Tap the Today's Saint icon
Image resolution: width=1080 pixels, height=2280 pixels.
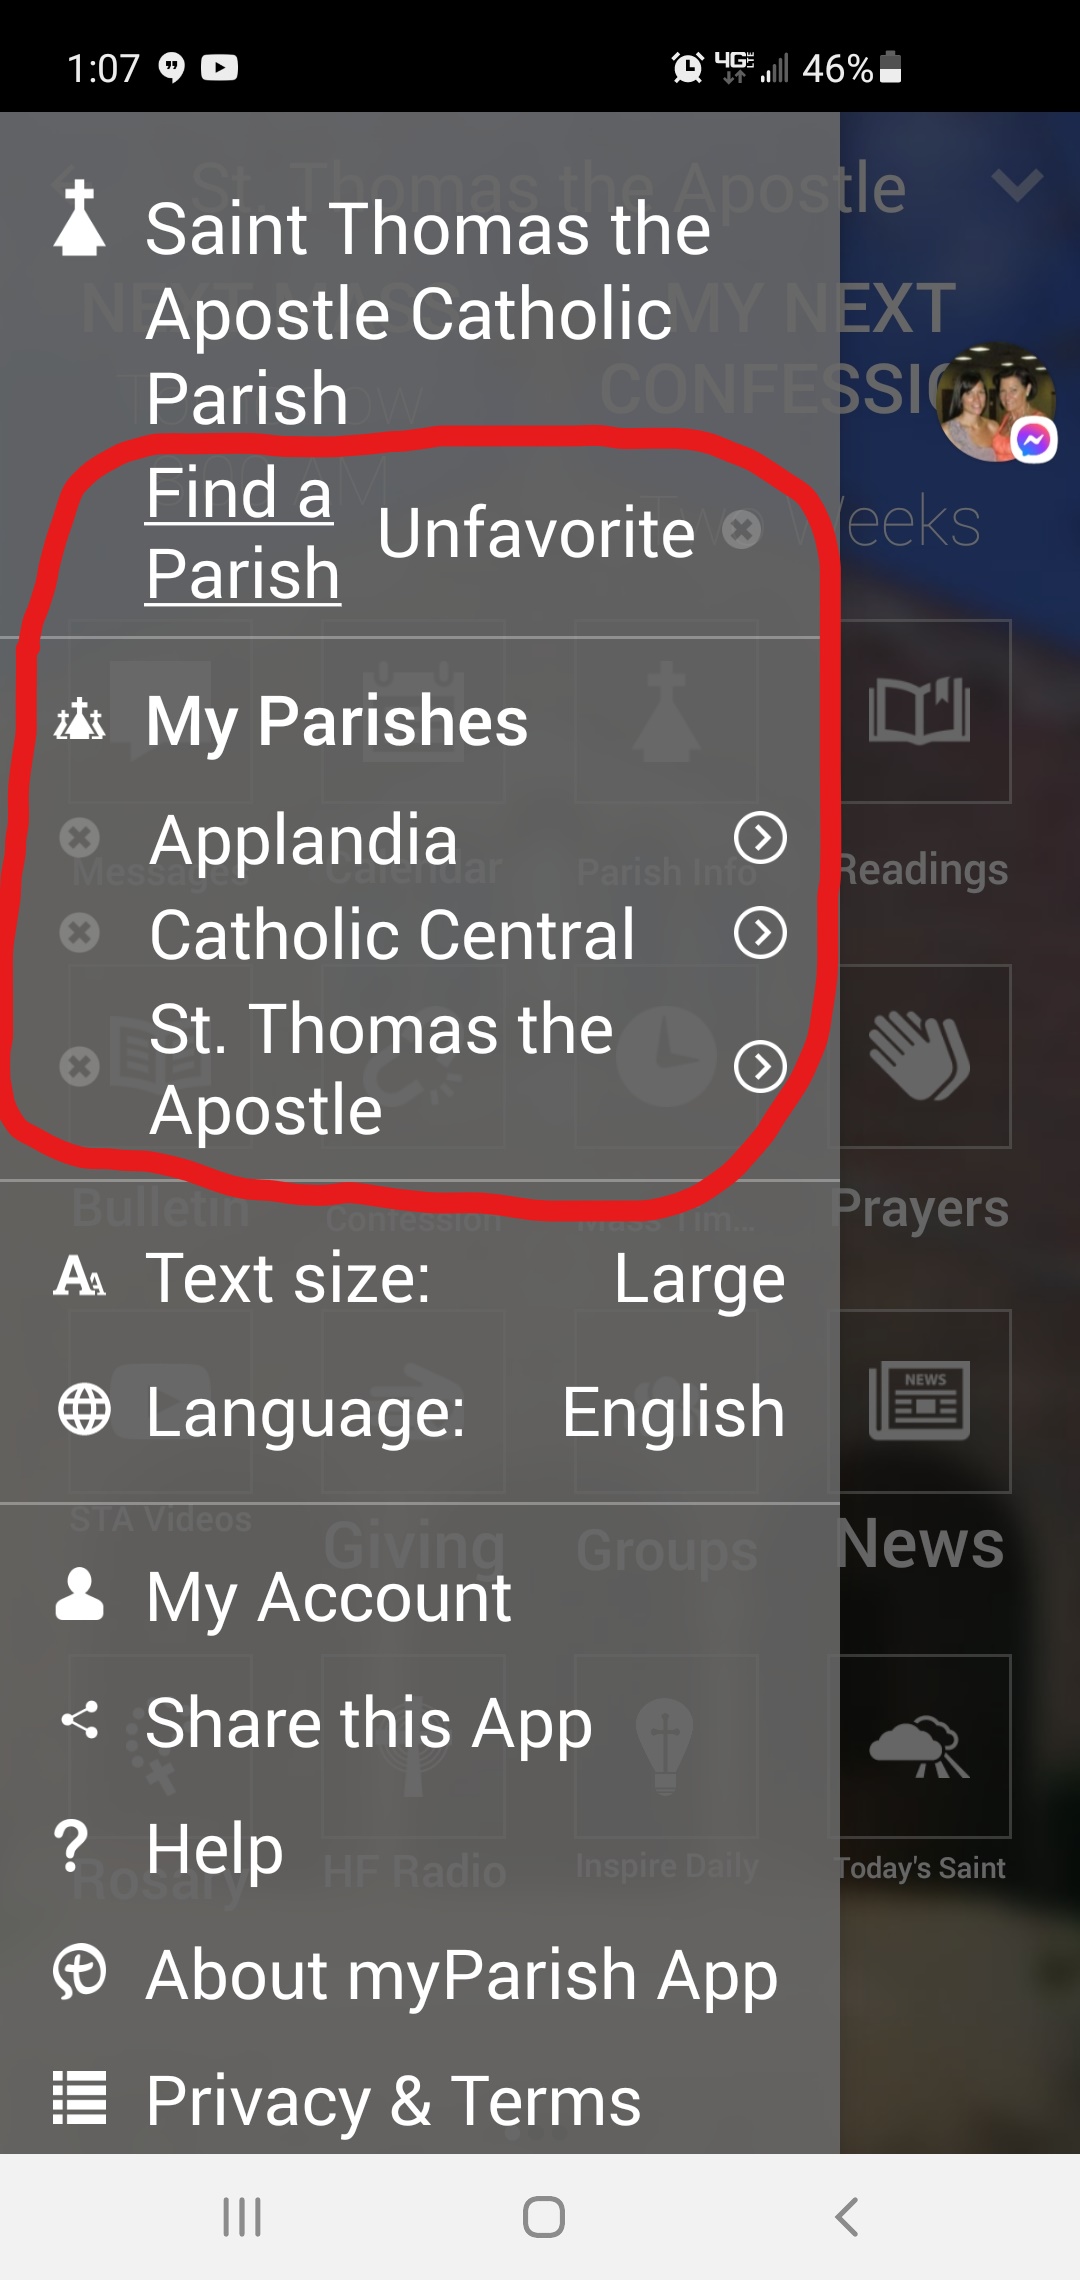(920, 1746)
